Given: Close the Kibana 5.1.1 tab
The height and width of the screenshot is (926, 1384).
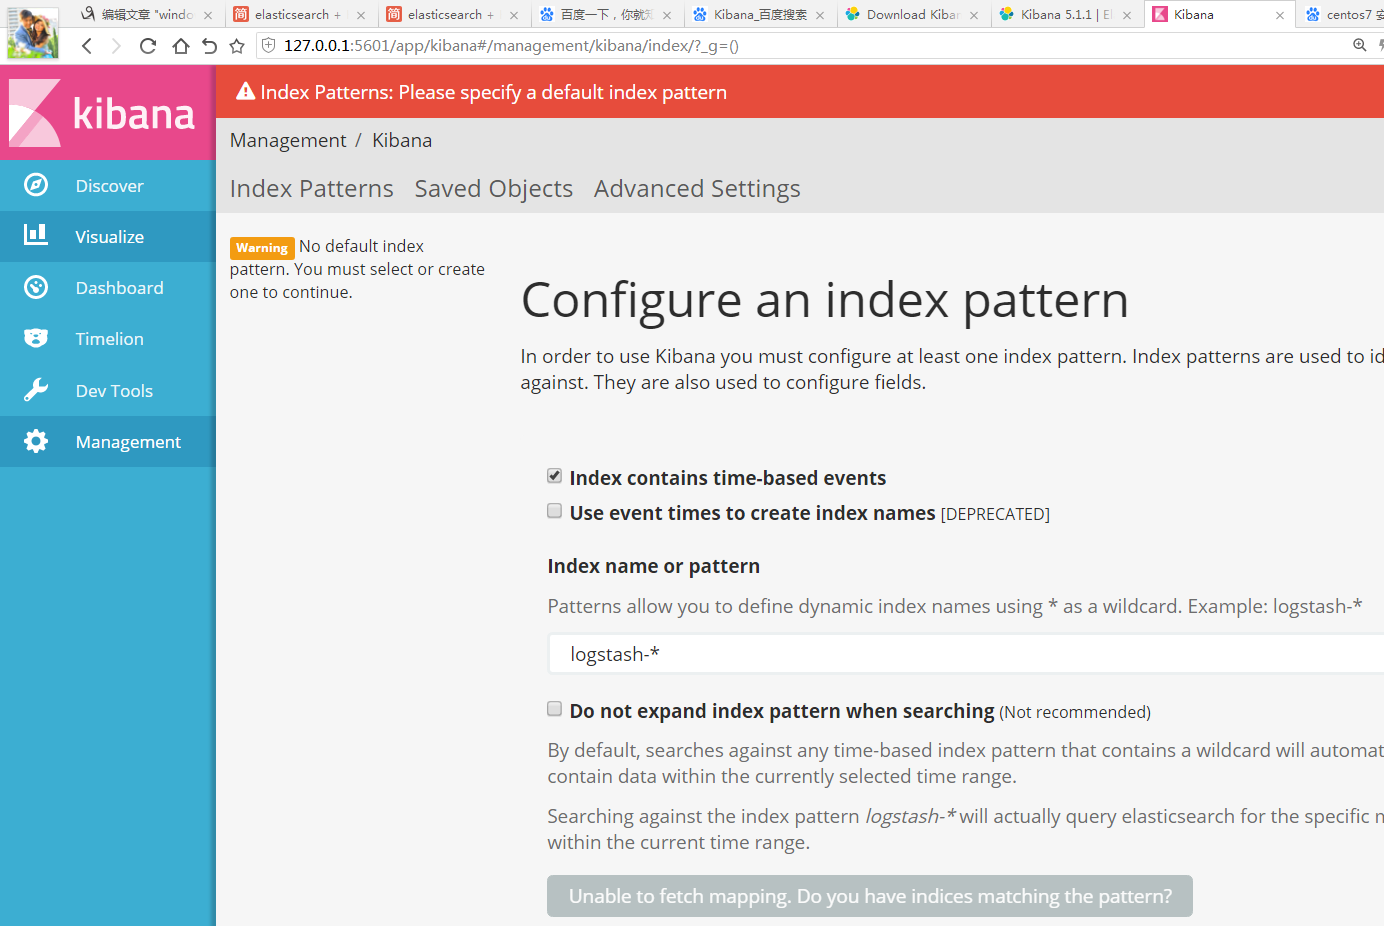Looking at the screenshot, I should [x=1127, y=15].
